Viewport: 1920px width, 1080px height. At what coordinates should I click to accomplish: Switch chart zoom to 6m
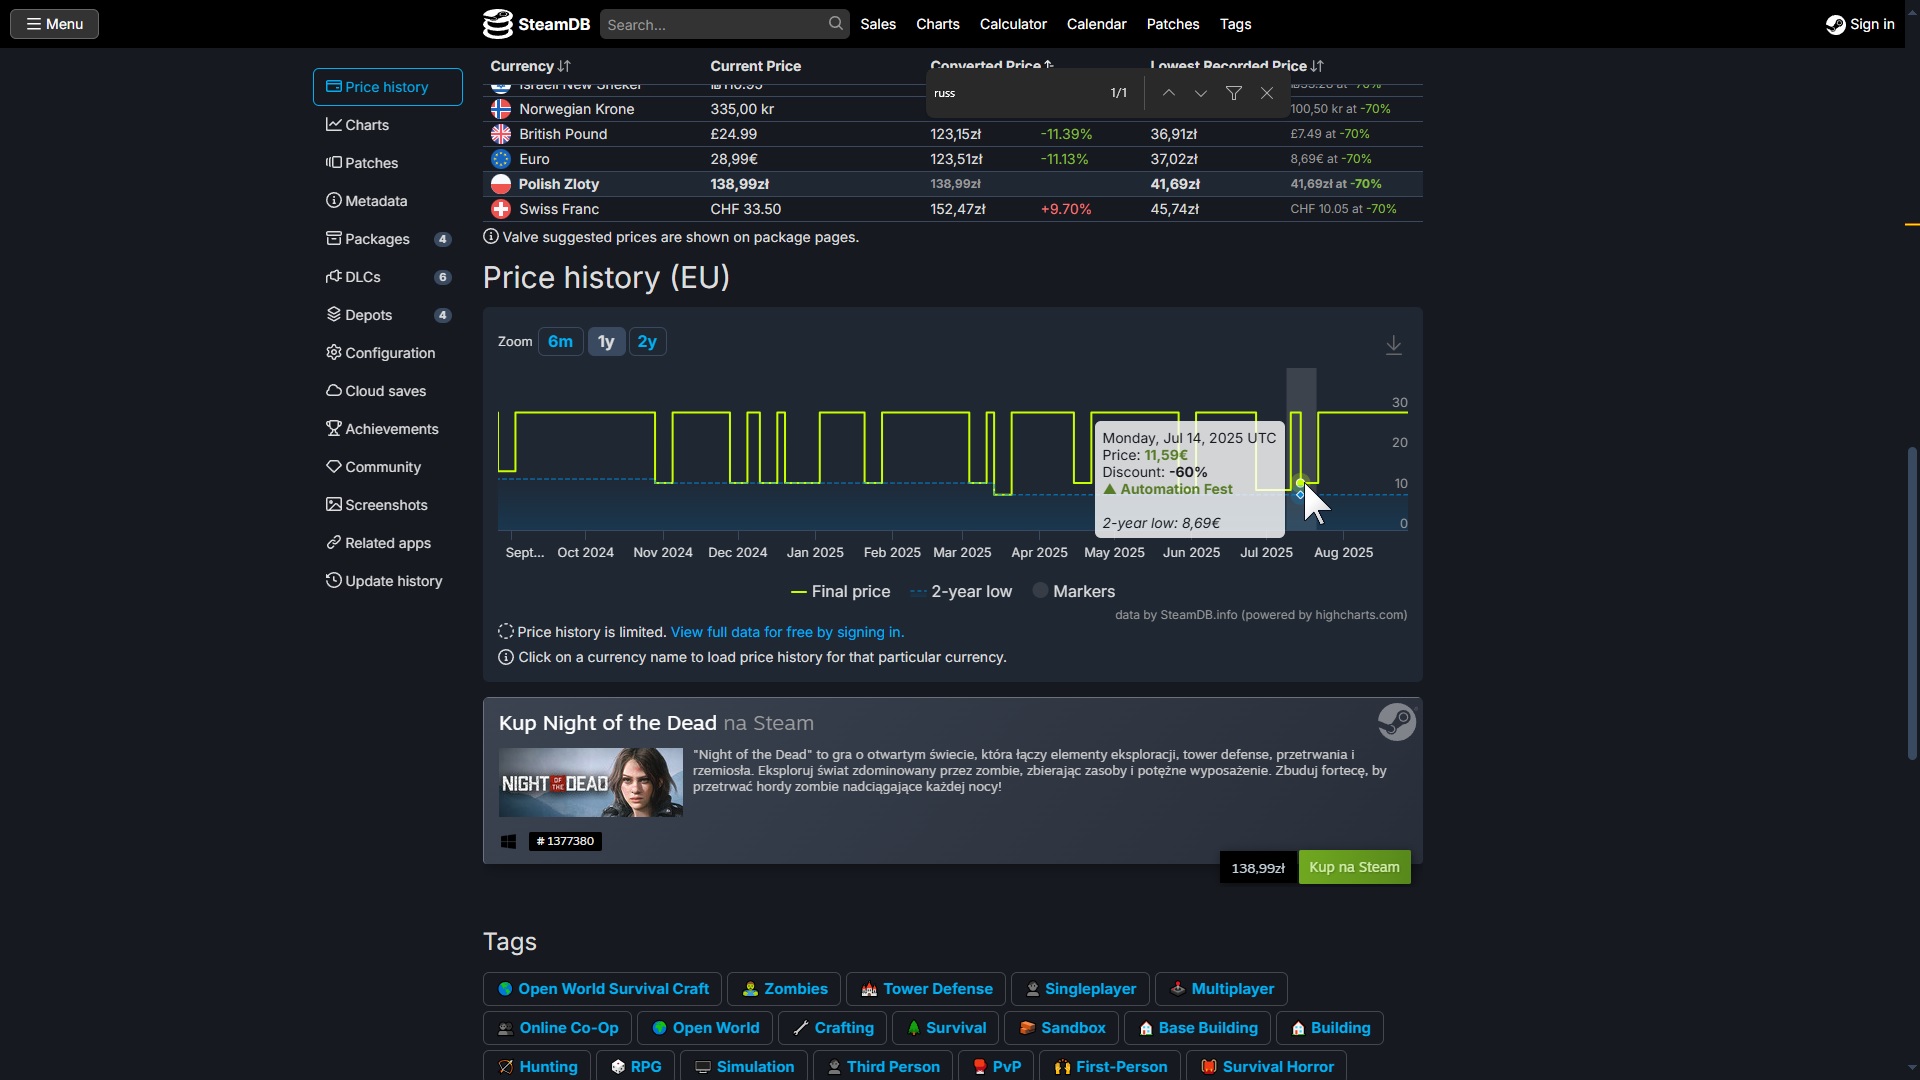pyautogui.click(x=560, y=342)
